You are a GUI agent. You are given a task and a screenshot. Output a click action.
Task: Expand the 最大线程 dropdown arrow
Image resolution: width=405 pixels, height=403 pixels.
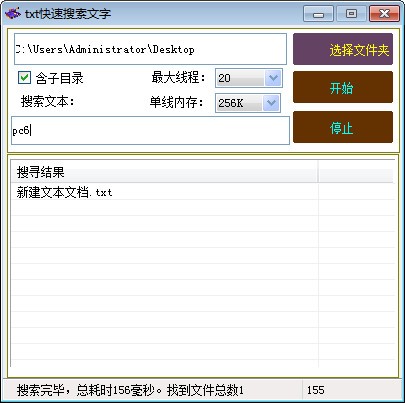(x=273, y=78)
